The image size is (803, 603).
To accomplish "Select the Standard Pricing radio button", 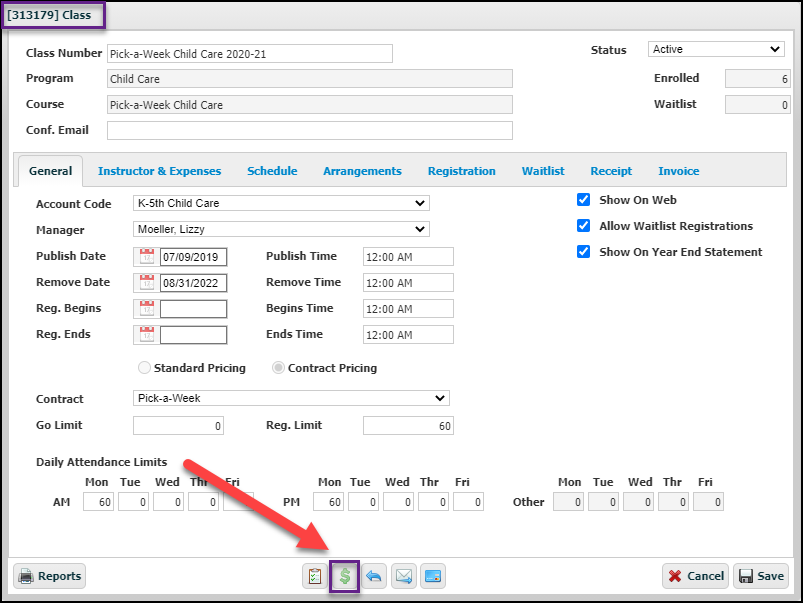I will point(144,368).
